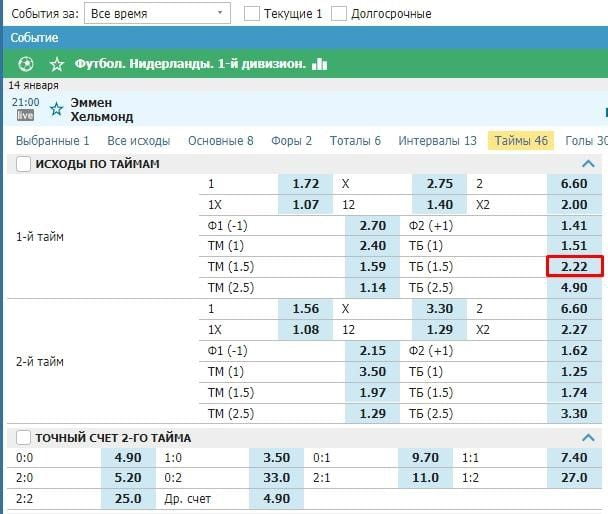Pick 2nd half 12 odds 1.29

(x=439, y=329)
